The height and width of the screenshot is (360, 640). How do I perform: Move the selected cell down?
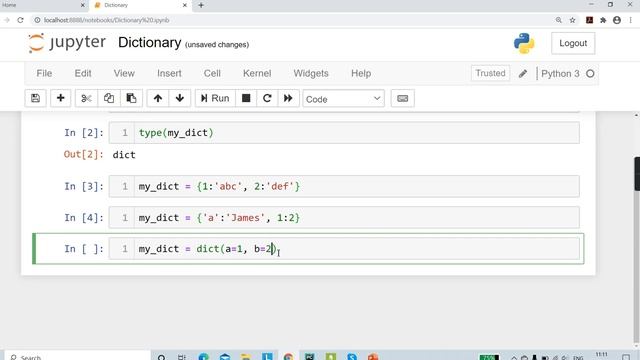180,98
